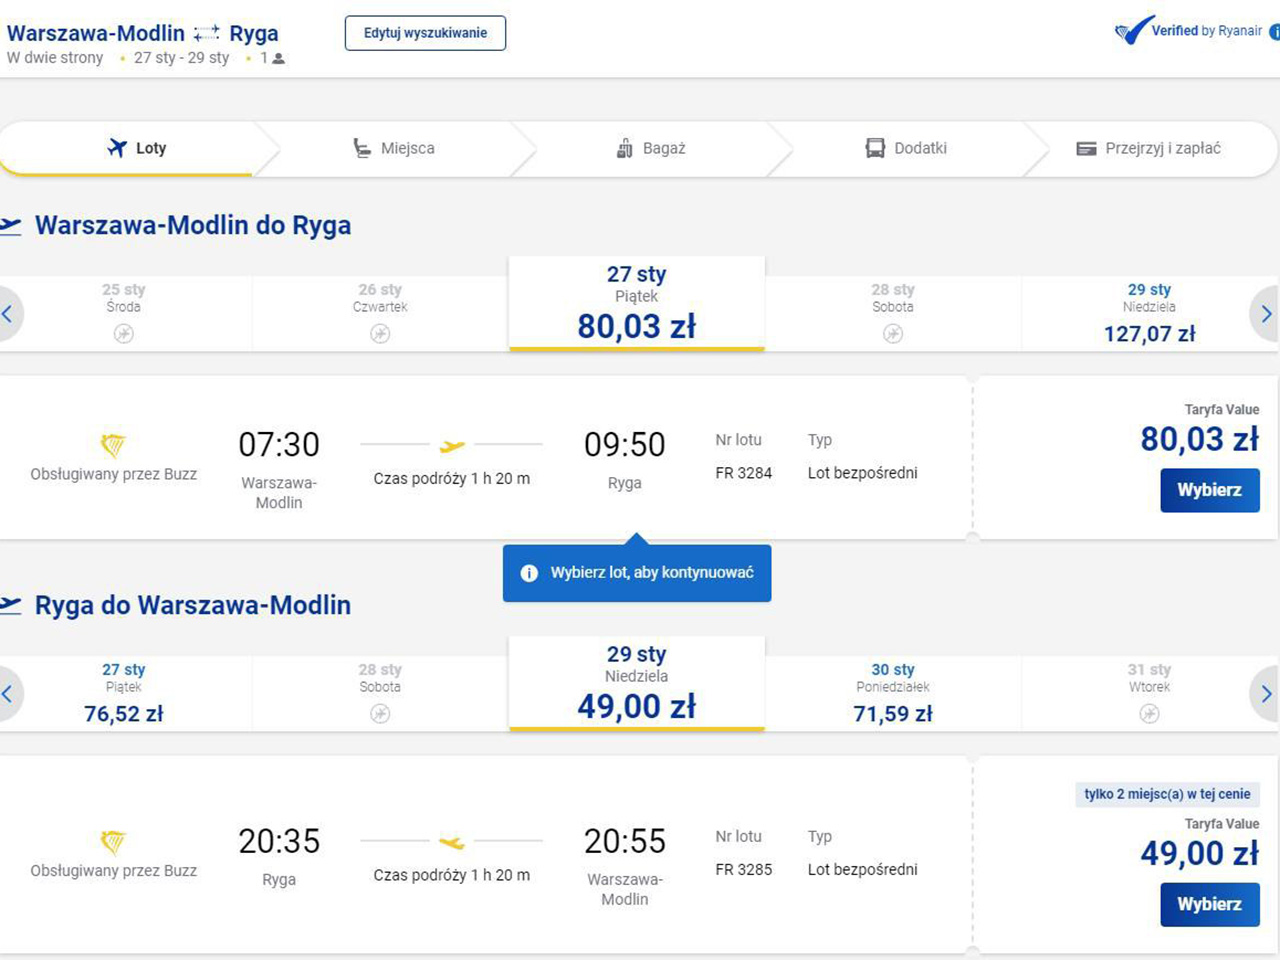Select return date 30 sty Poniedziałek
Viewport: 1280px width, 960px height.
click(892, 693)
